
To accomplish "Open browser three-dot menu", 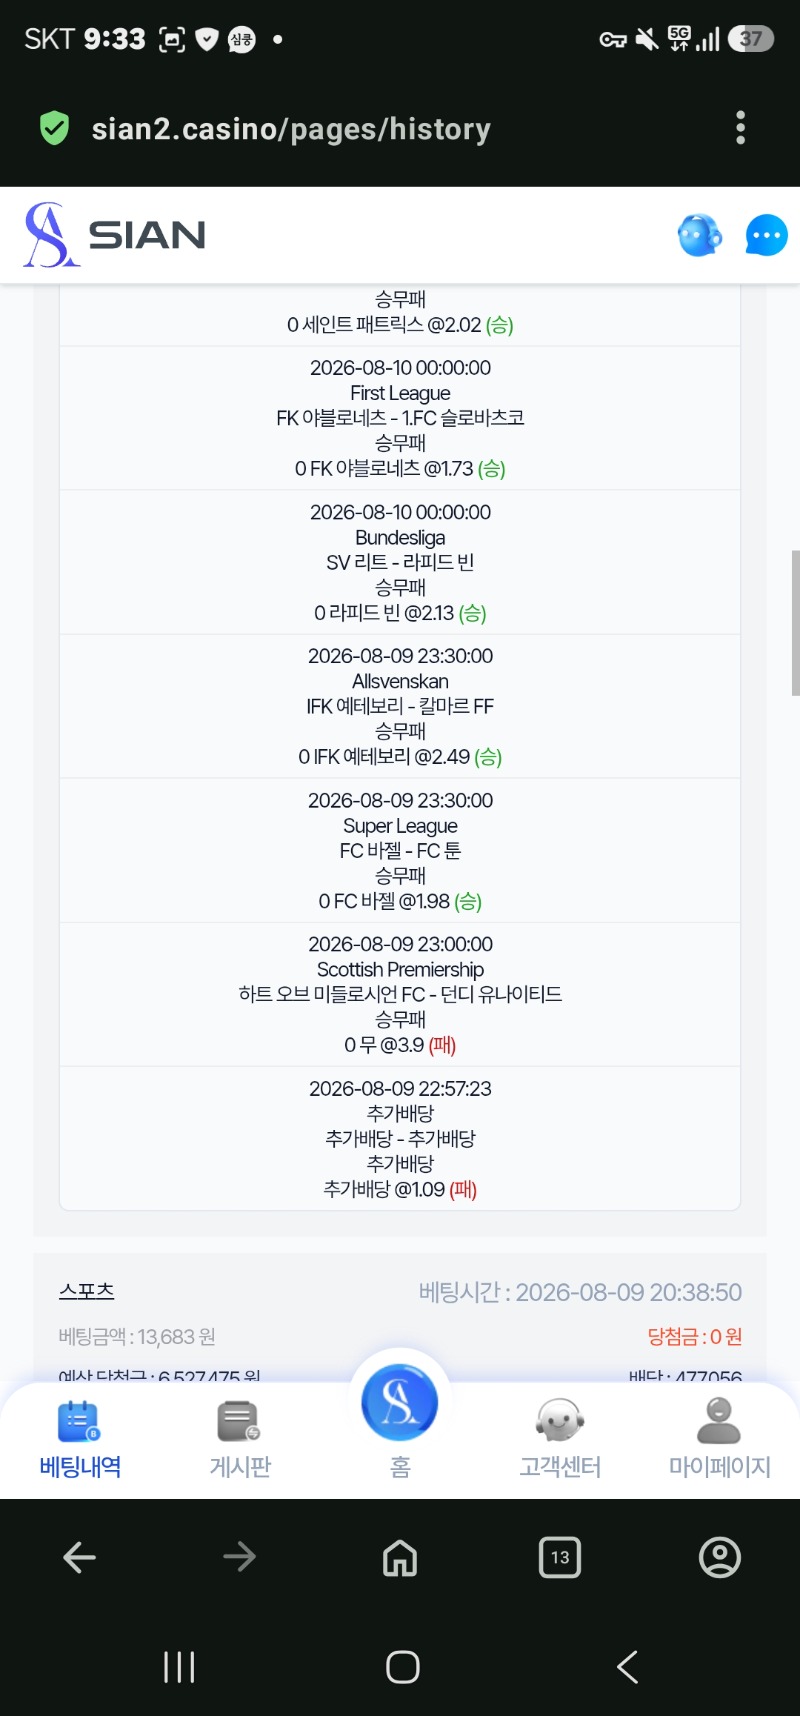I will tap(740, 128).
